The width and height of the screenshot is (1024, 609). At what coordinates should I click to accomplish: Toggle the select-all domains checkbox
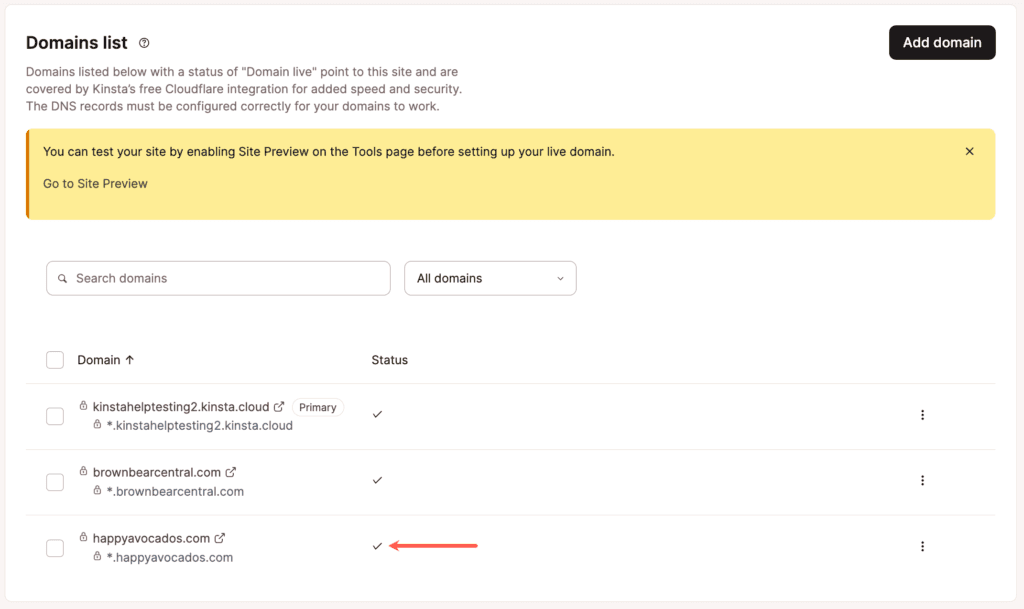tap(55, 360)
